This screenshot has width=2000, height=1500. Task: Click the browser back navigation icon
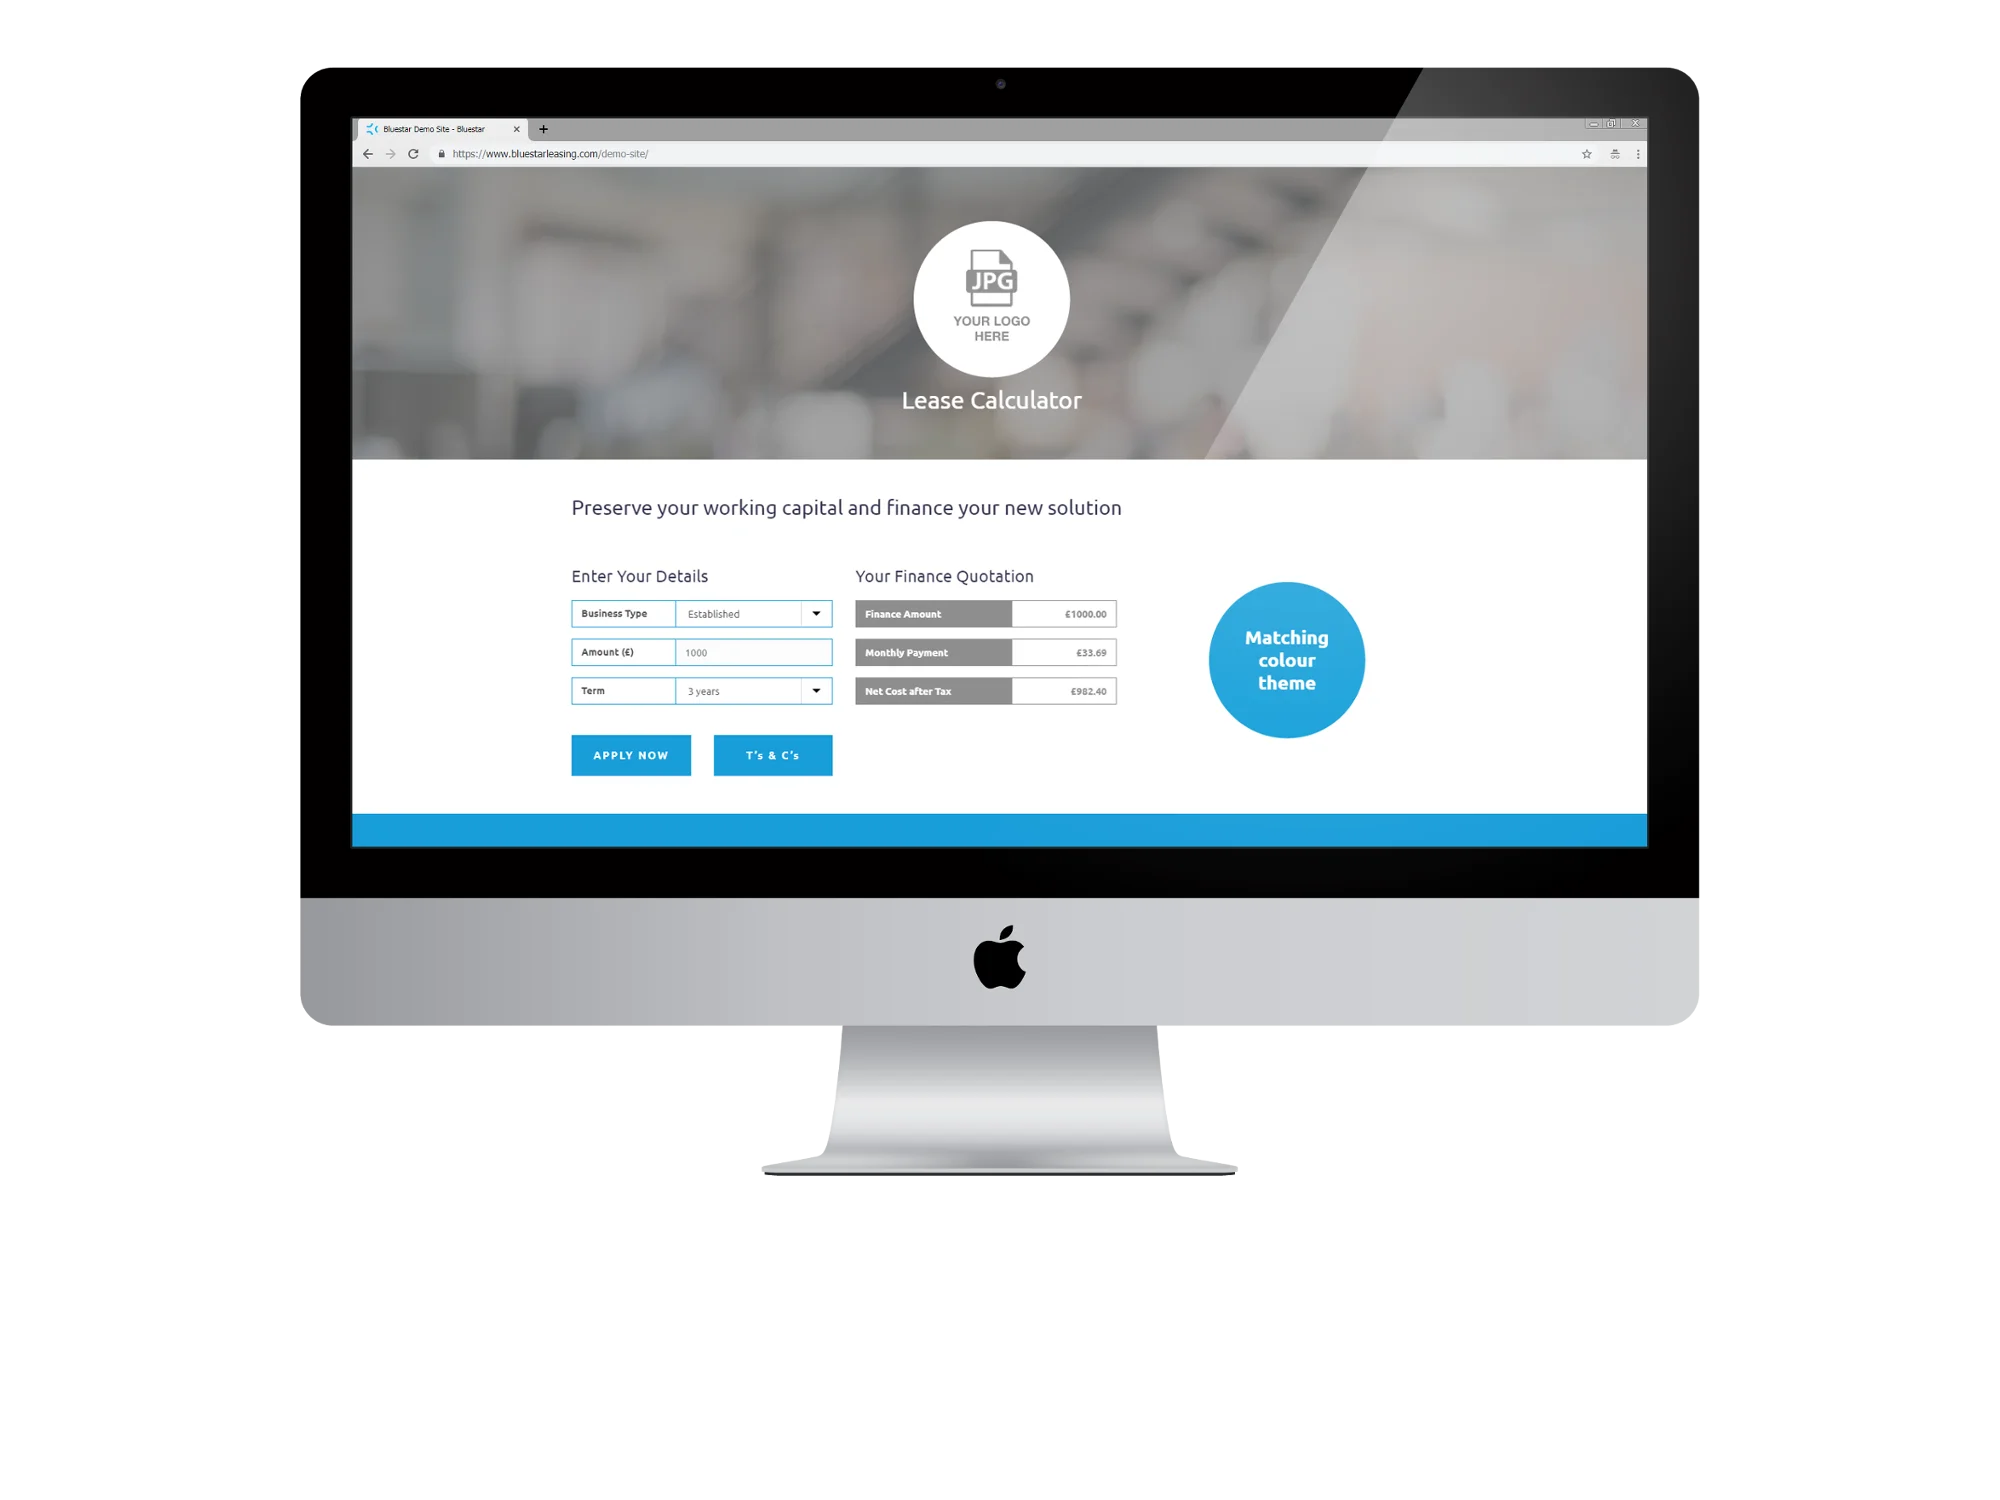pos(370,153)
